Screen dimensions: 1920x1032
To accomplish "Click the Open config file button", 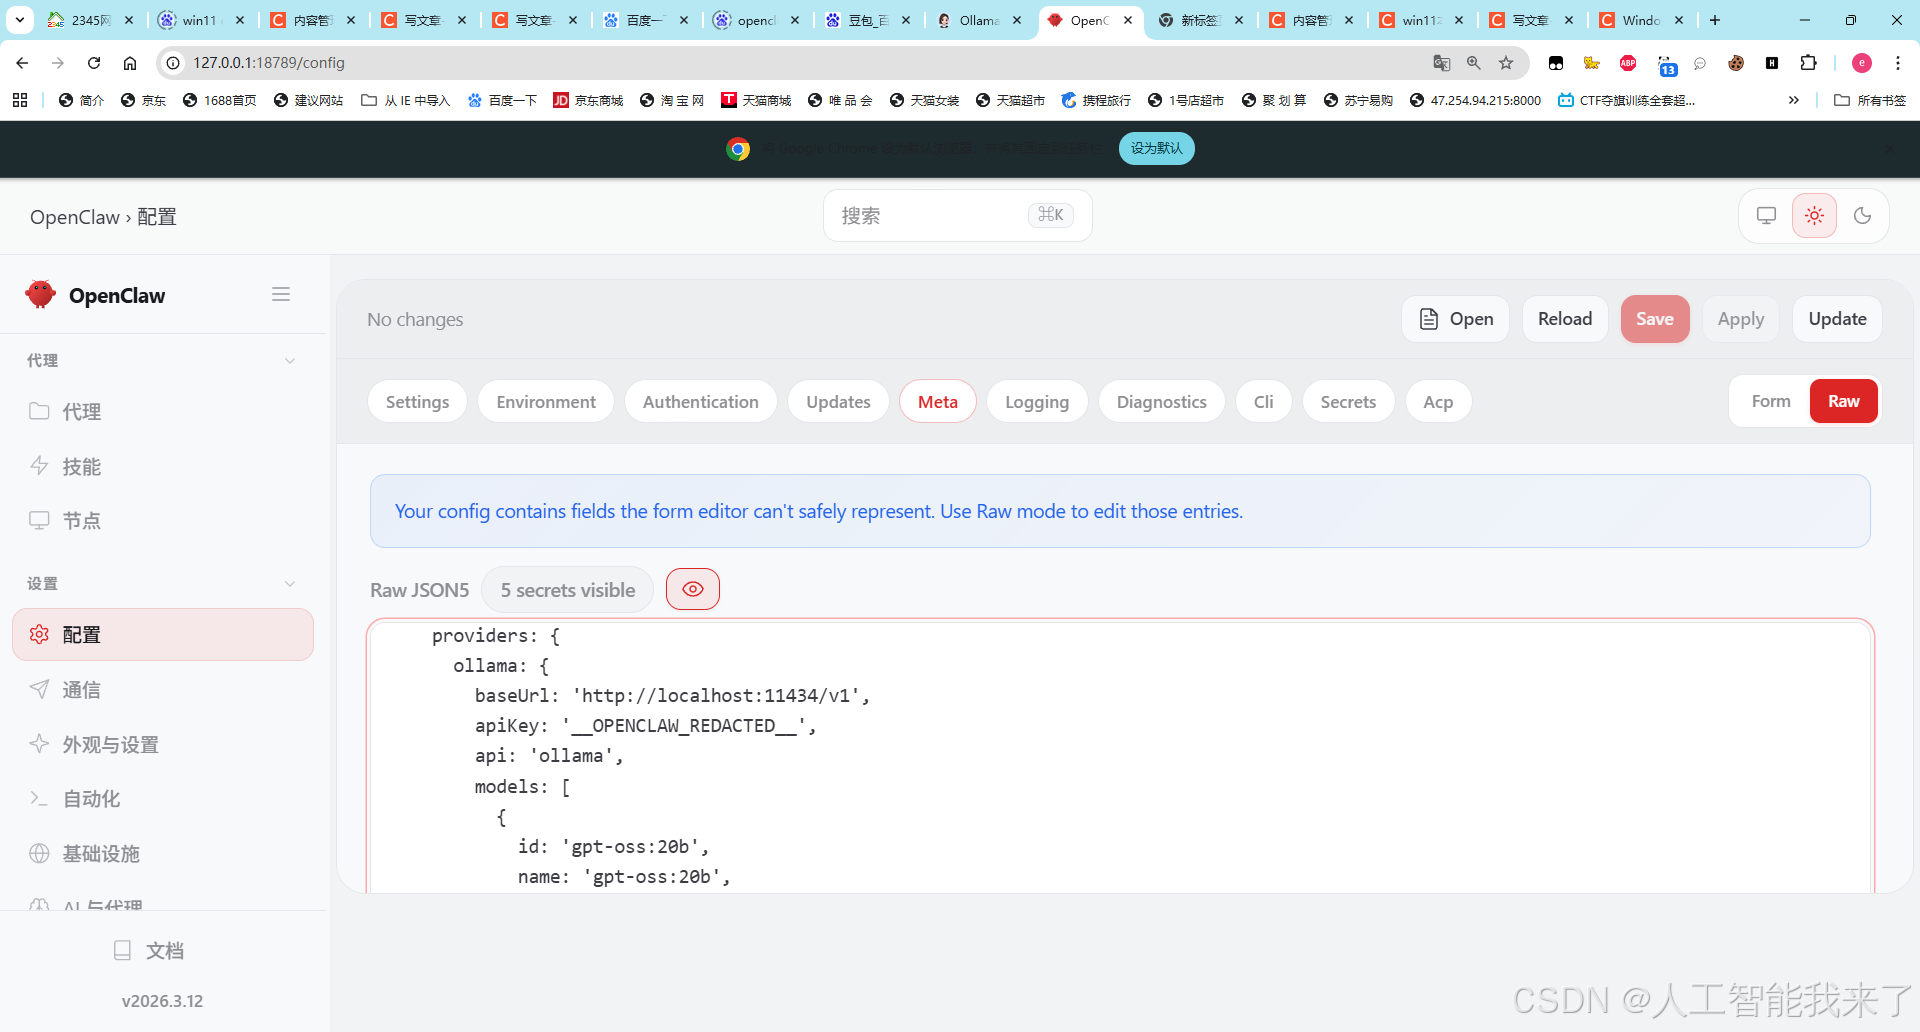I will pyautogui.click(x=1456, y=319).
